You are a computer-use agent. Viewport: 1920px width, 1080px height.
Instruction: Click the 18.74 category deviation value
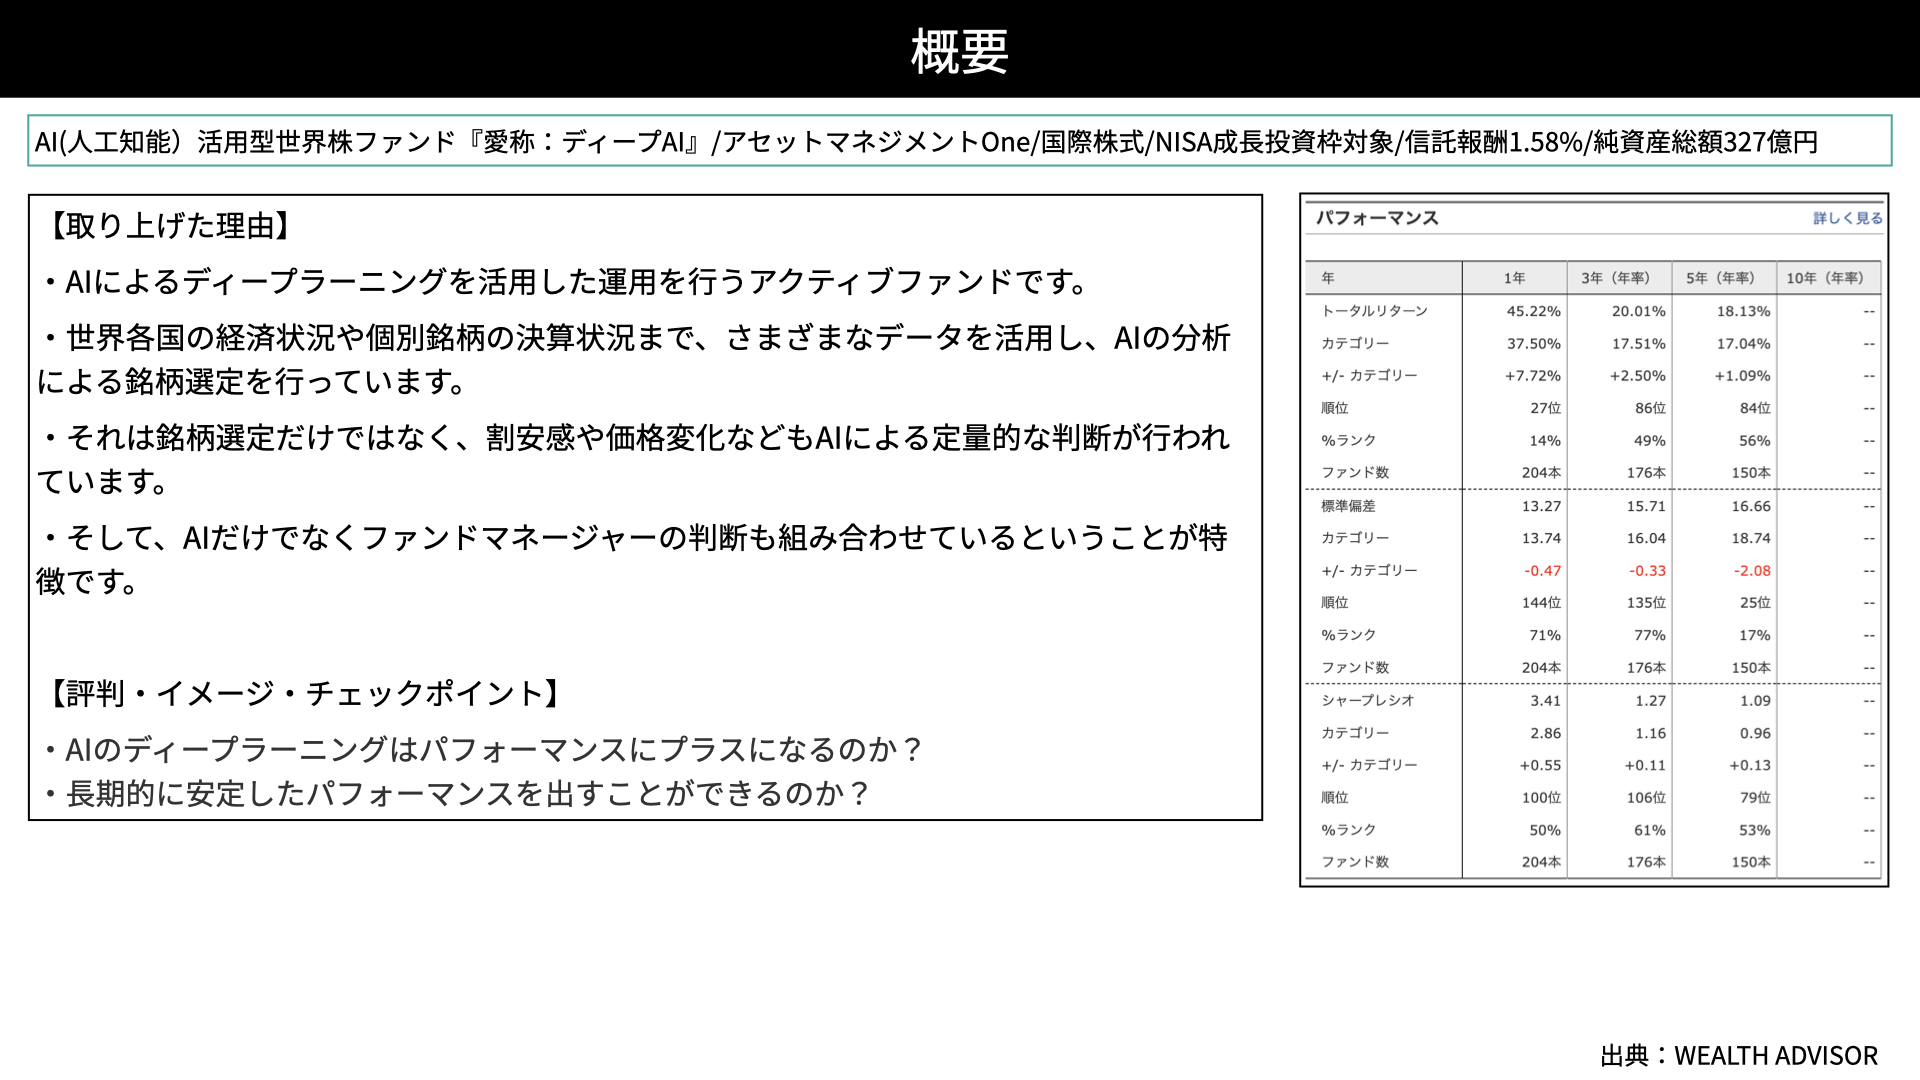(1751, 538)
